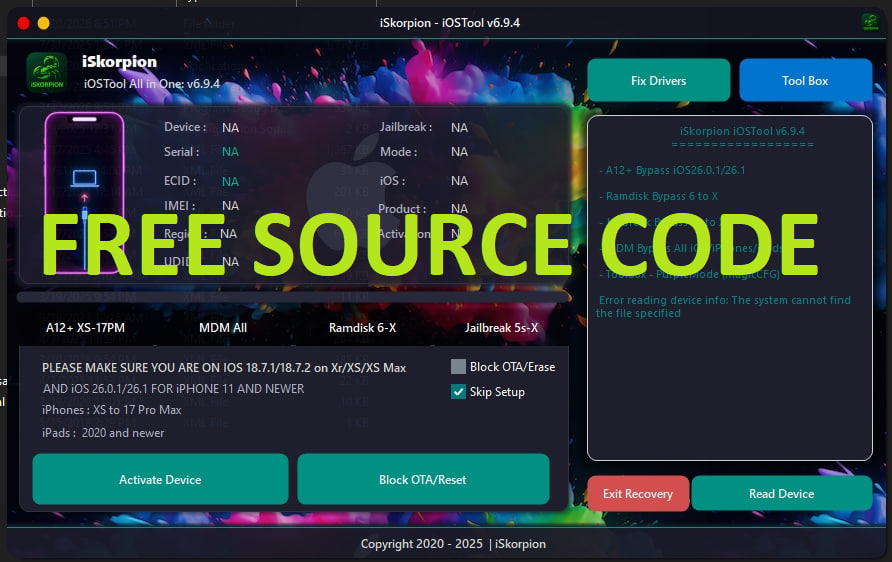This screenshot has width=892, height=562.
Task: Uncheck the Skip Setup checkbox
Action: click(458, 392)
